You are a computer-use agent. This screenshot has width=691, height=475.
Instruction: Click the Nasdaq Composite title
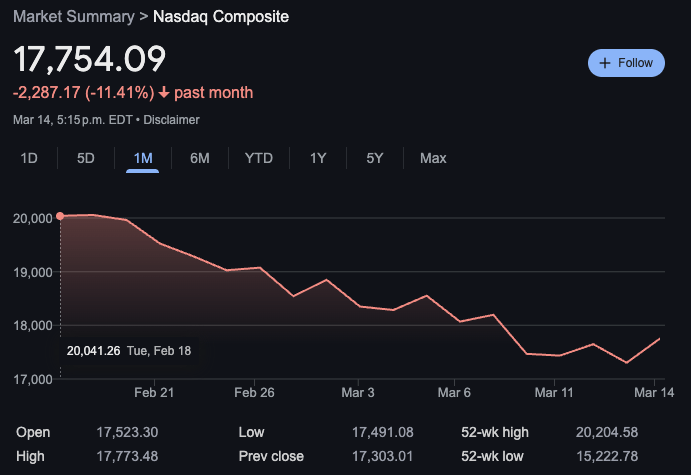[221, 17]
